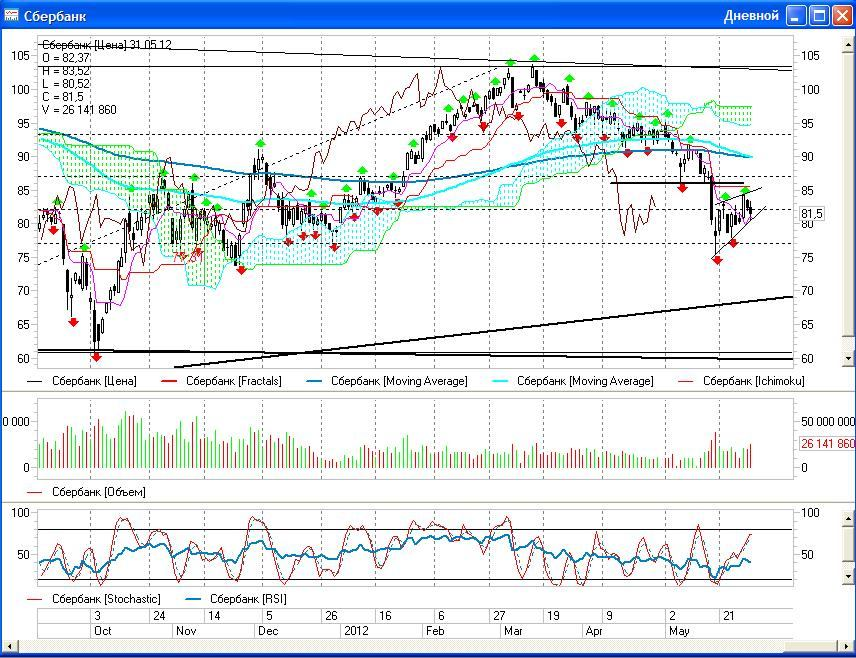
Task: Click the '16' date label on time axis
Action: 385,616
